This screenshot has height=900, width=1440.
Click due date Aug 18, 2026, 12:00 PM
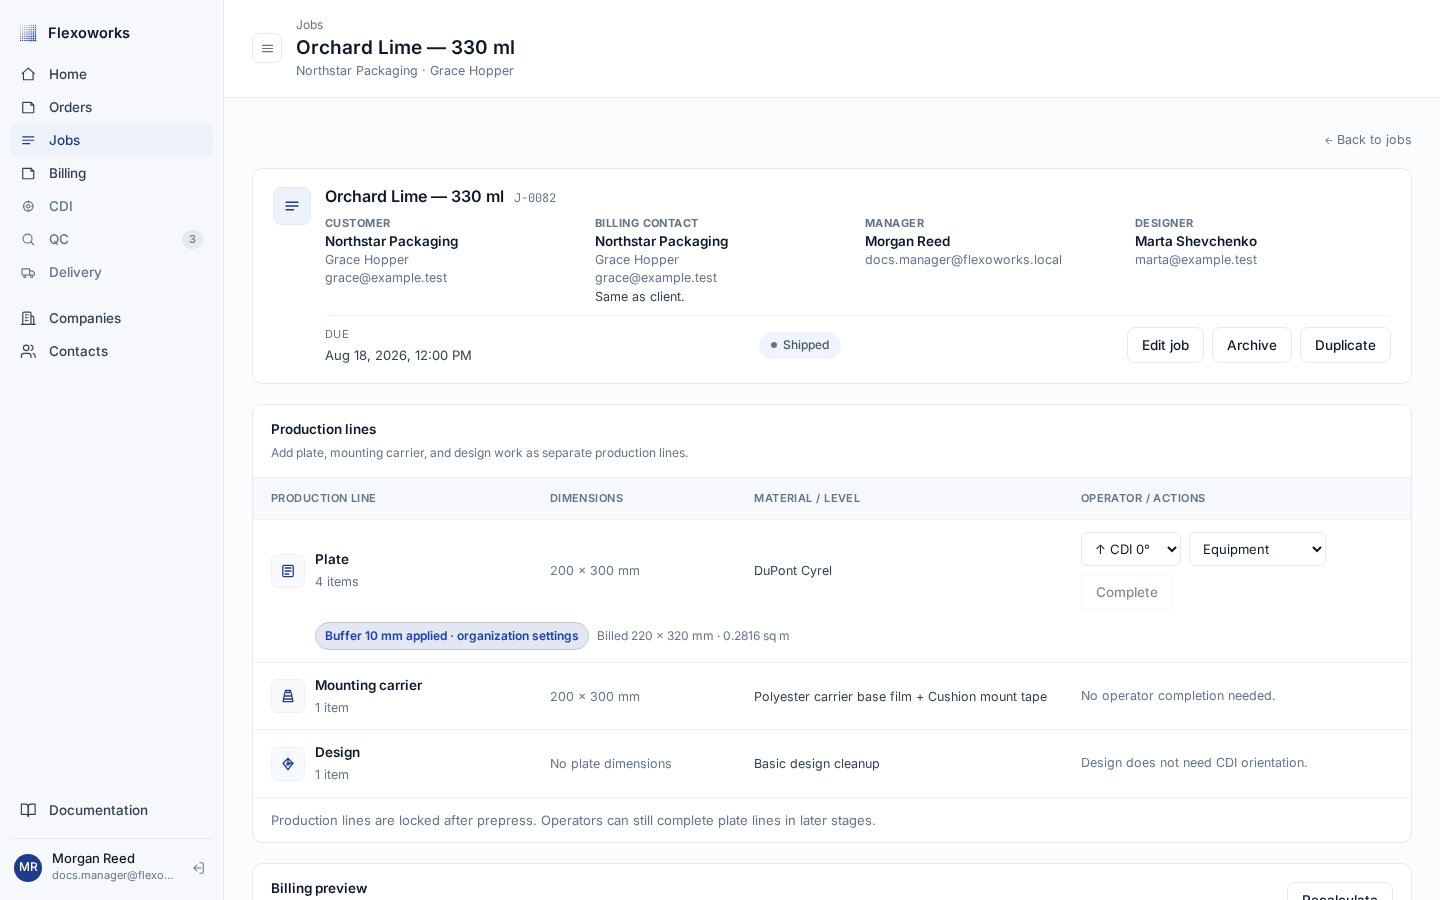398,355
